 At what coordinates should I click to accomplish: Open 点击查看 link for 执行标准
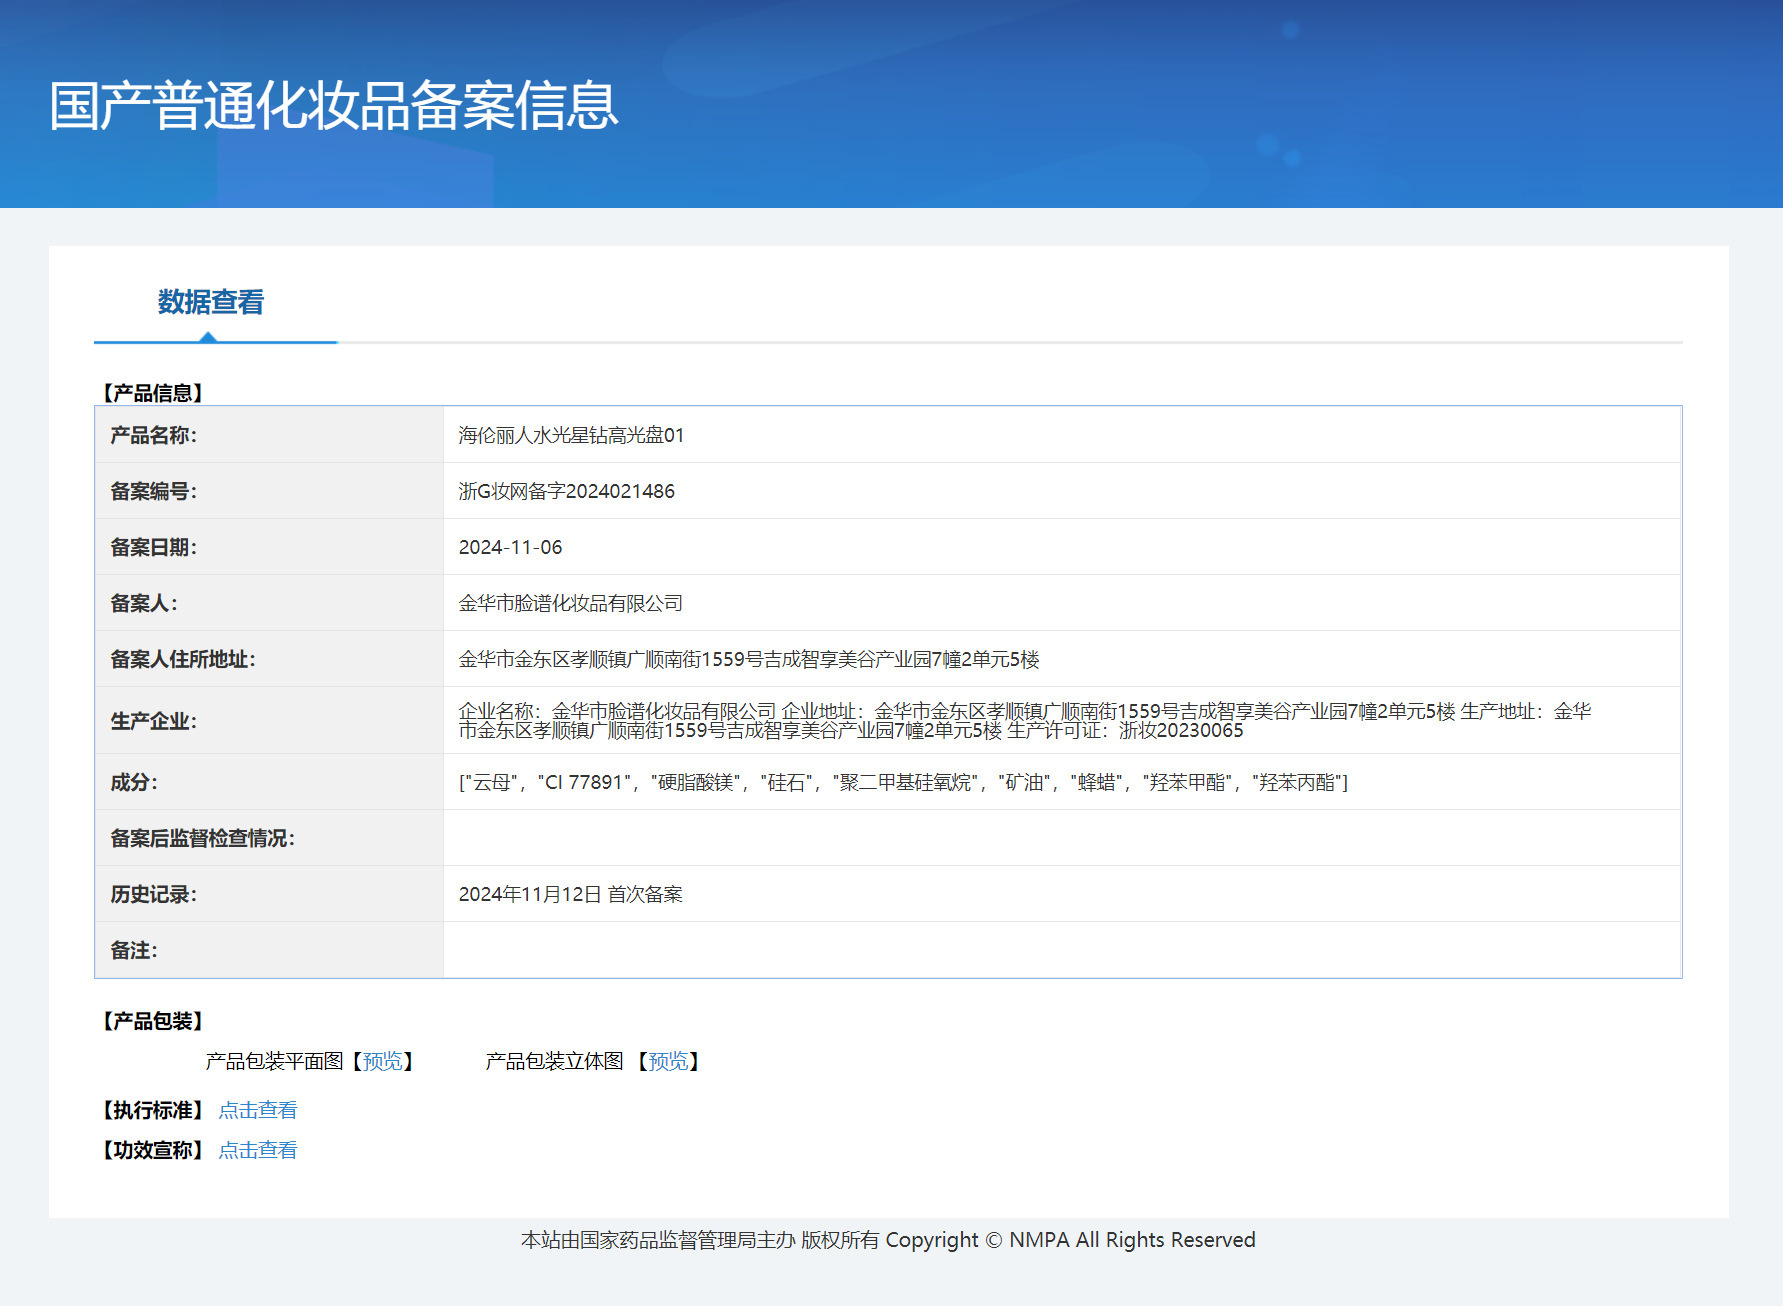pos(258,1110)
